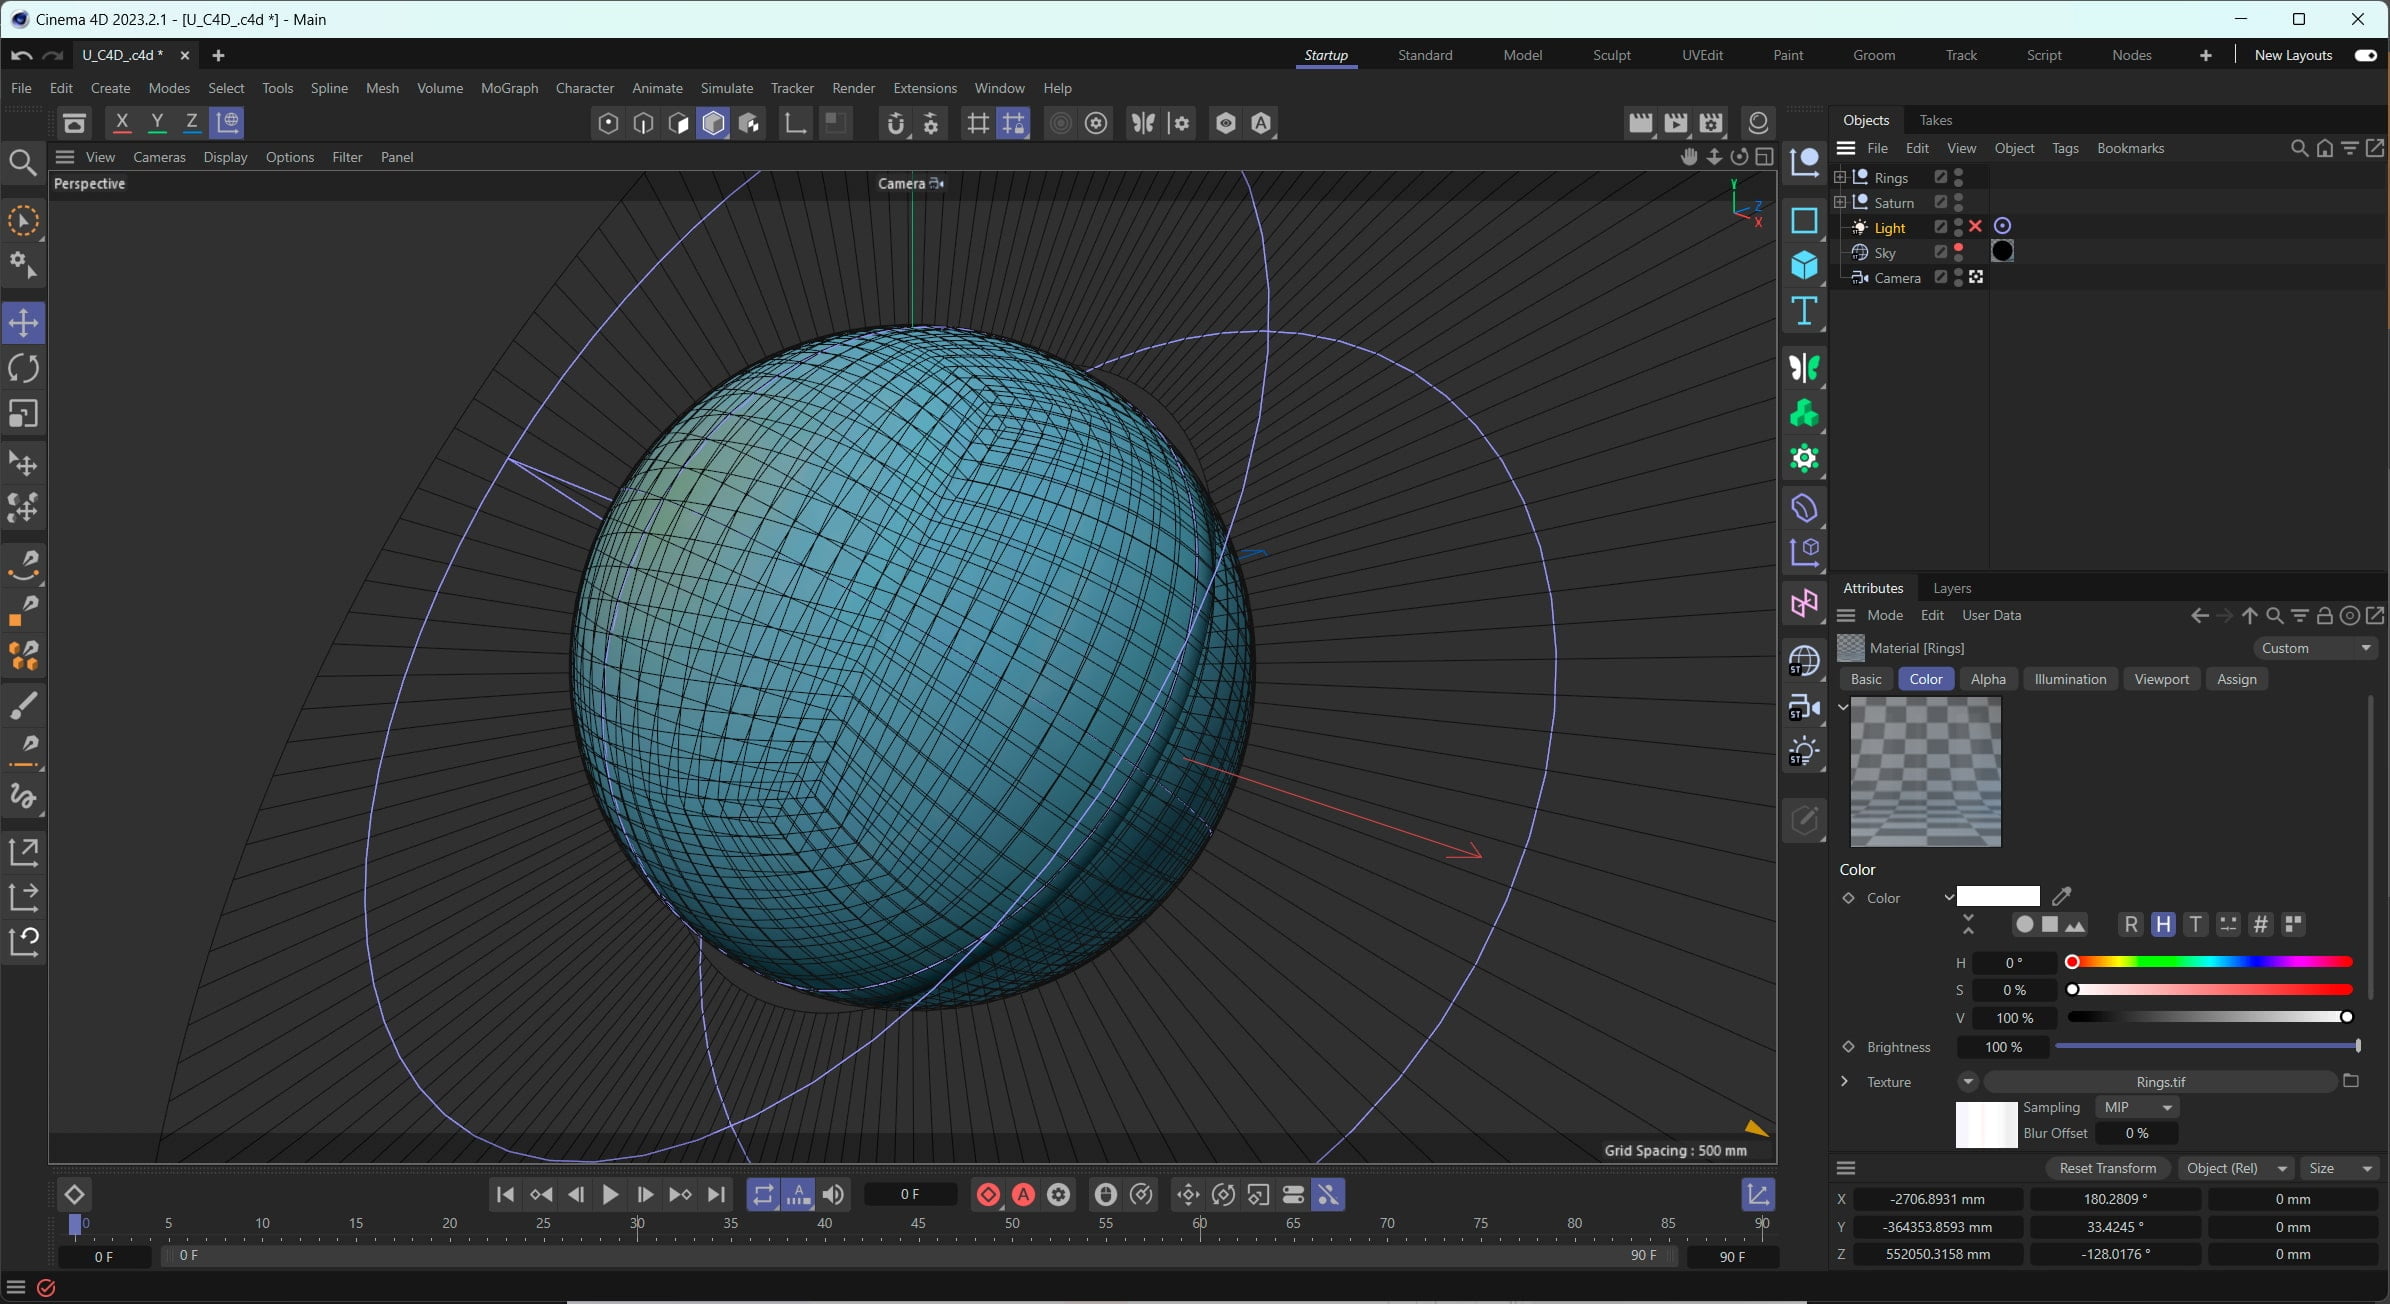Adjust the Hue rainbow slider
This screenshot has width=2390, height=1304.
pyautogui.click(x=2210, y=962)
